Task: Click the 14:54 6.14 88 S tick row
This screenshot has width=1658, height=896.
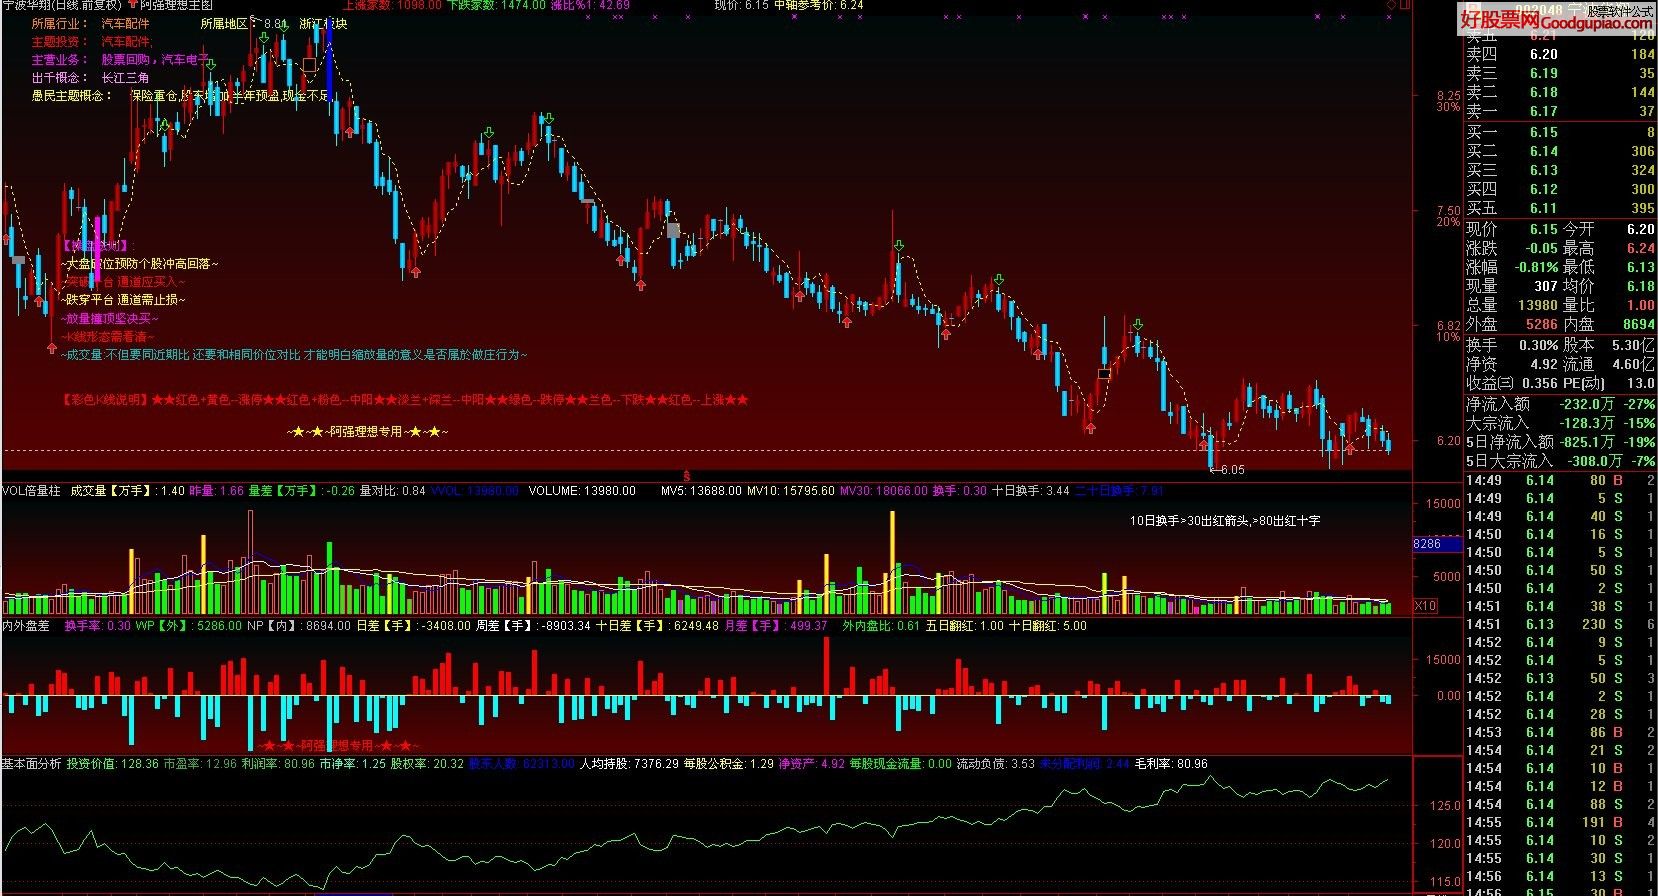Action: 1561,804
